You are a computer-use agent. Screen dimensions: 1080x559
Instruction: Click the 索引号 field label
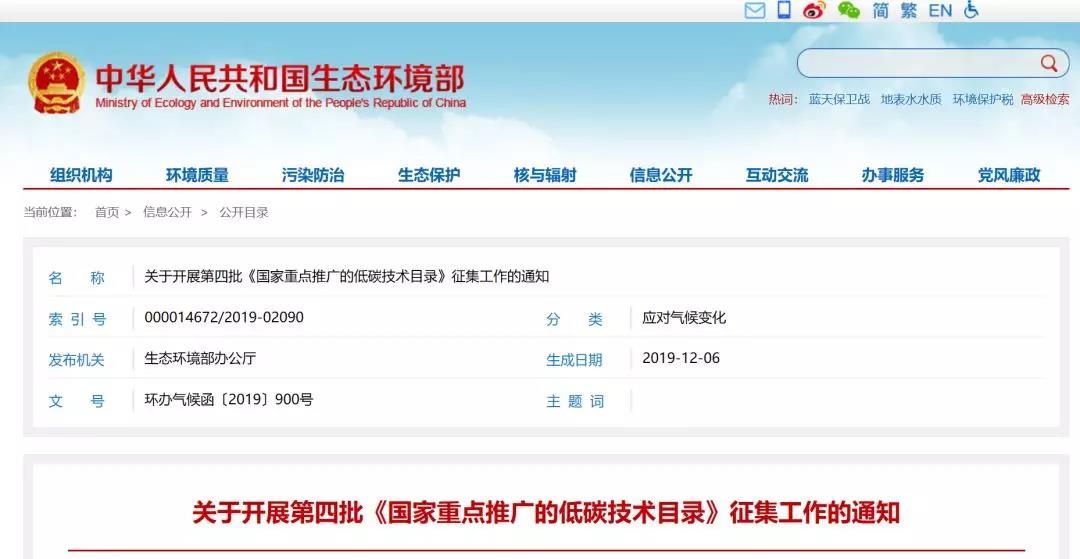pyautogui.click(x=77, y=319)
